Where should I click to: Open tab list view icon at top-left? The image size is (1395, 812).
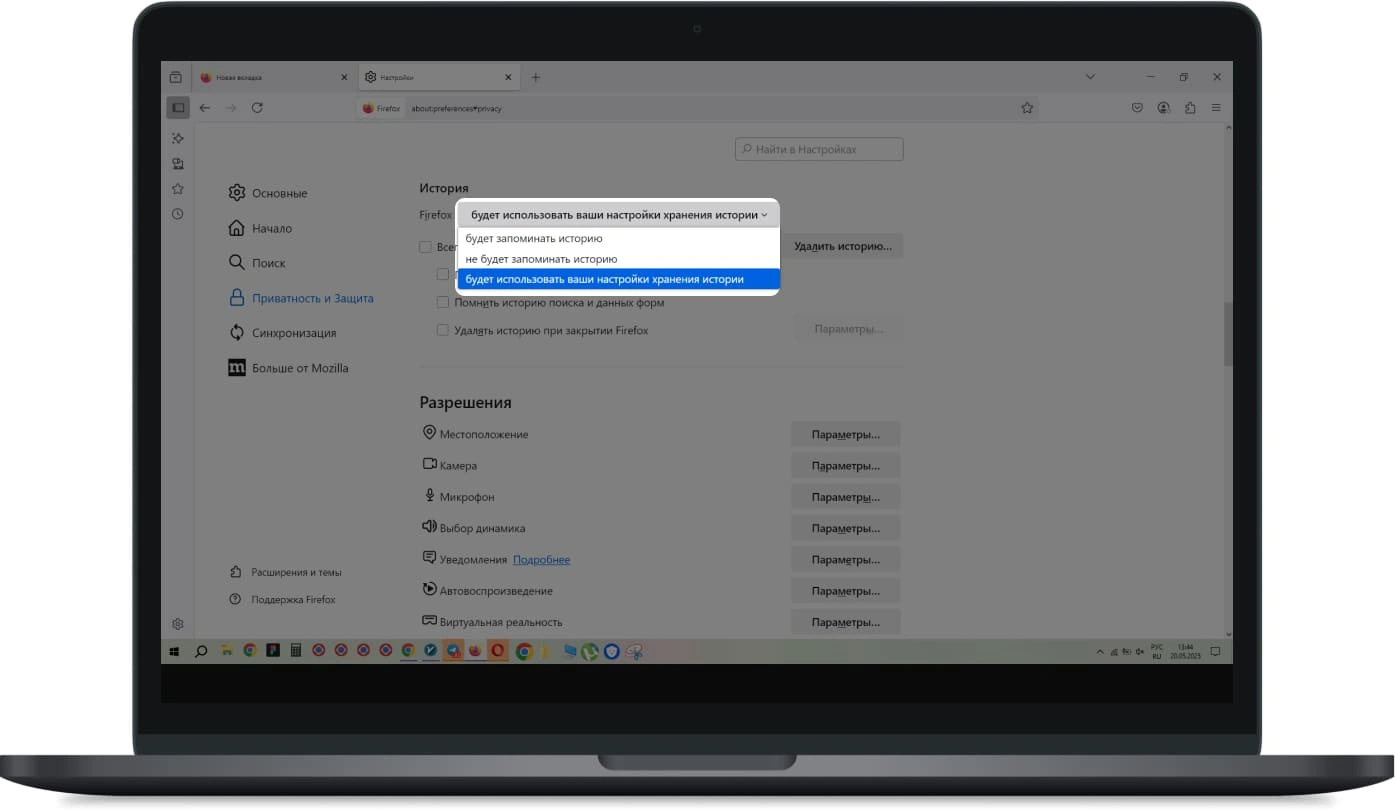176,77
